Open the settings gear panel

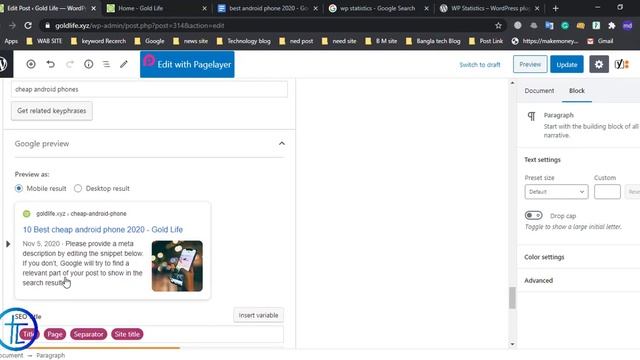click(598, 64)
